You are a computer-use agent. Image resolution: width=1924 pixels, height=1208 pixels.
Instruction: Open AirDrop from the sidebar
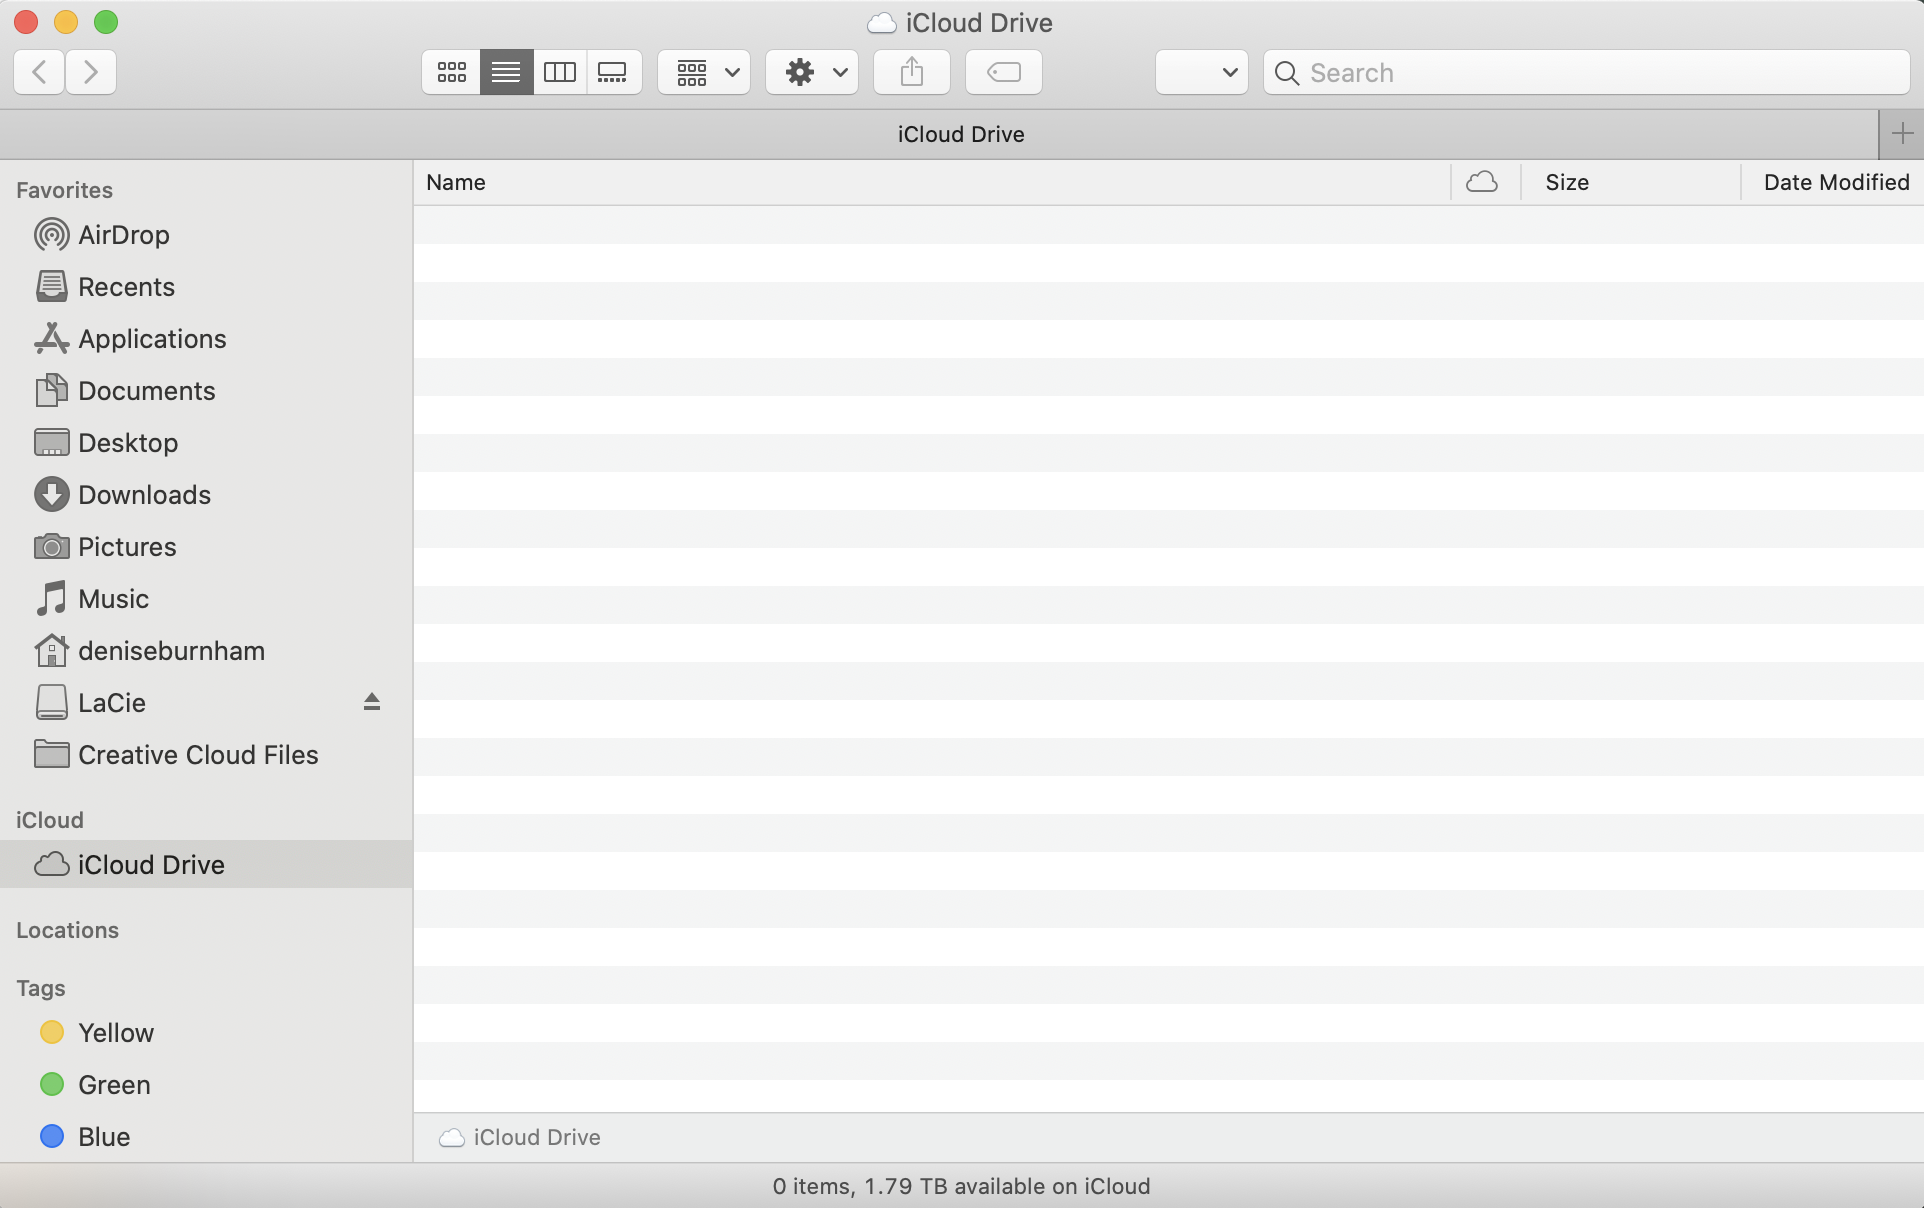[x=124, y=235]
